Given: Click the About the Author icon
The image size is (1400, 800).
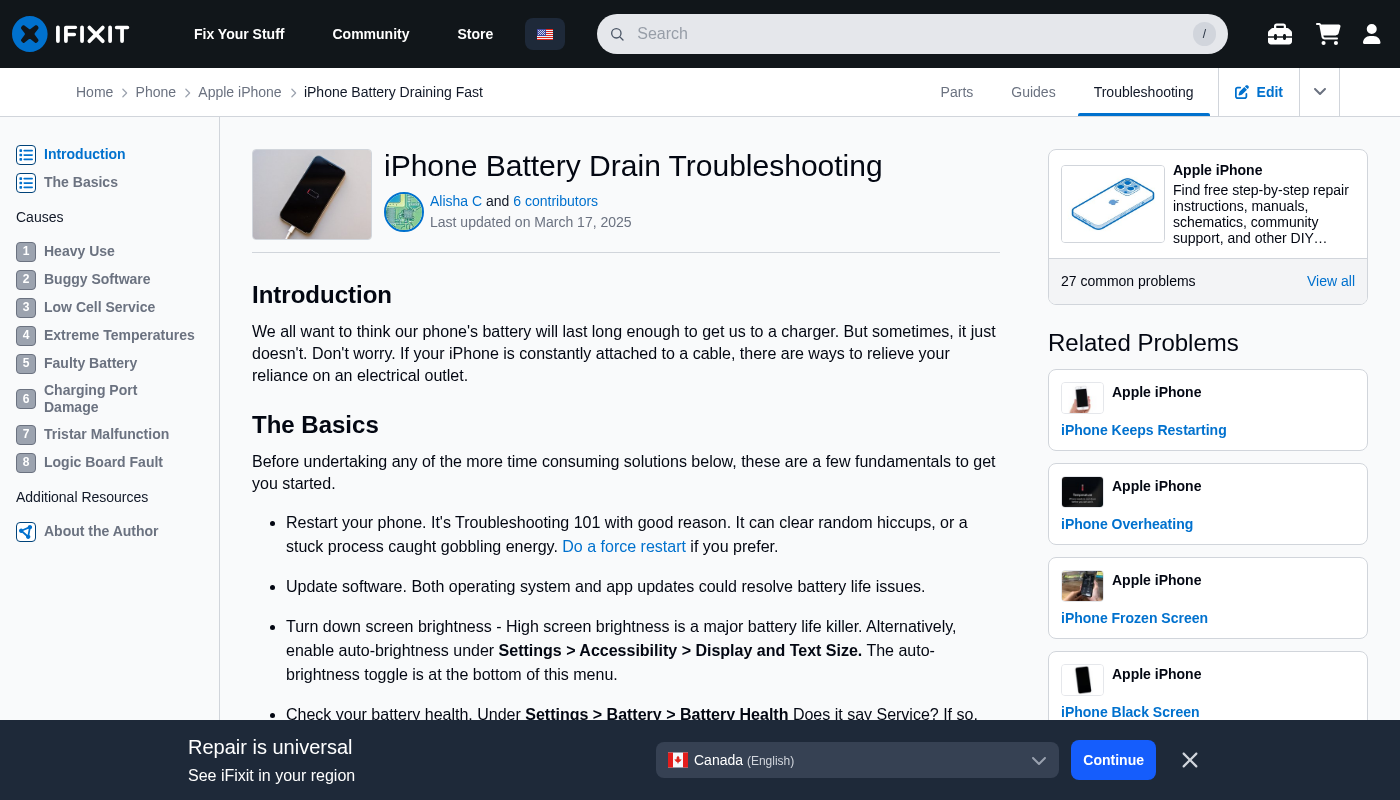Looking at the screenshot, I should point(26,532).
